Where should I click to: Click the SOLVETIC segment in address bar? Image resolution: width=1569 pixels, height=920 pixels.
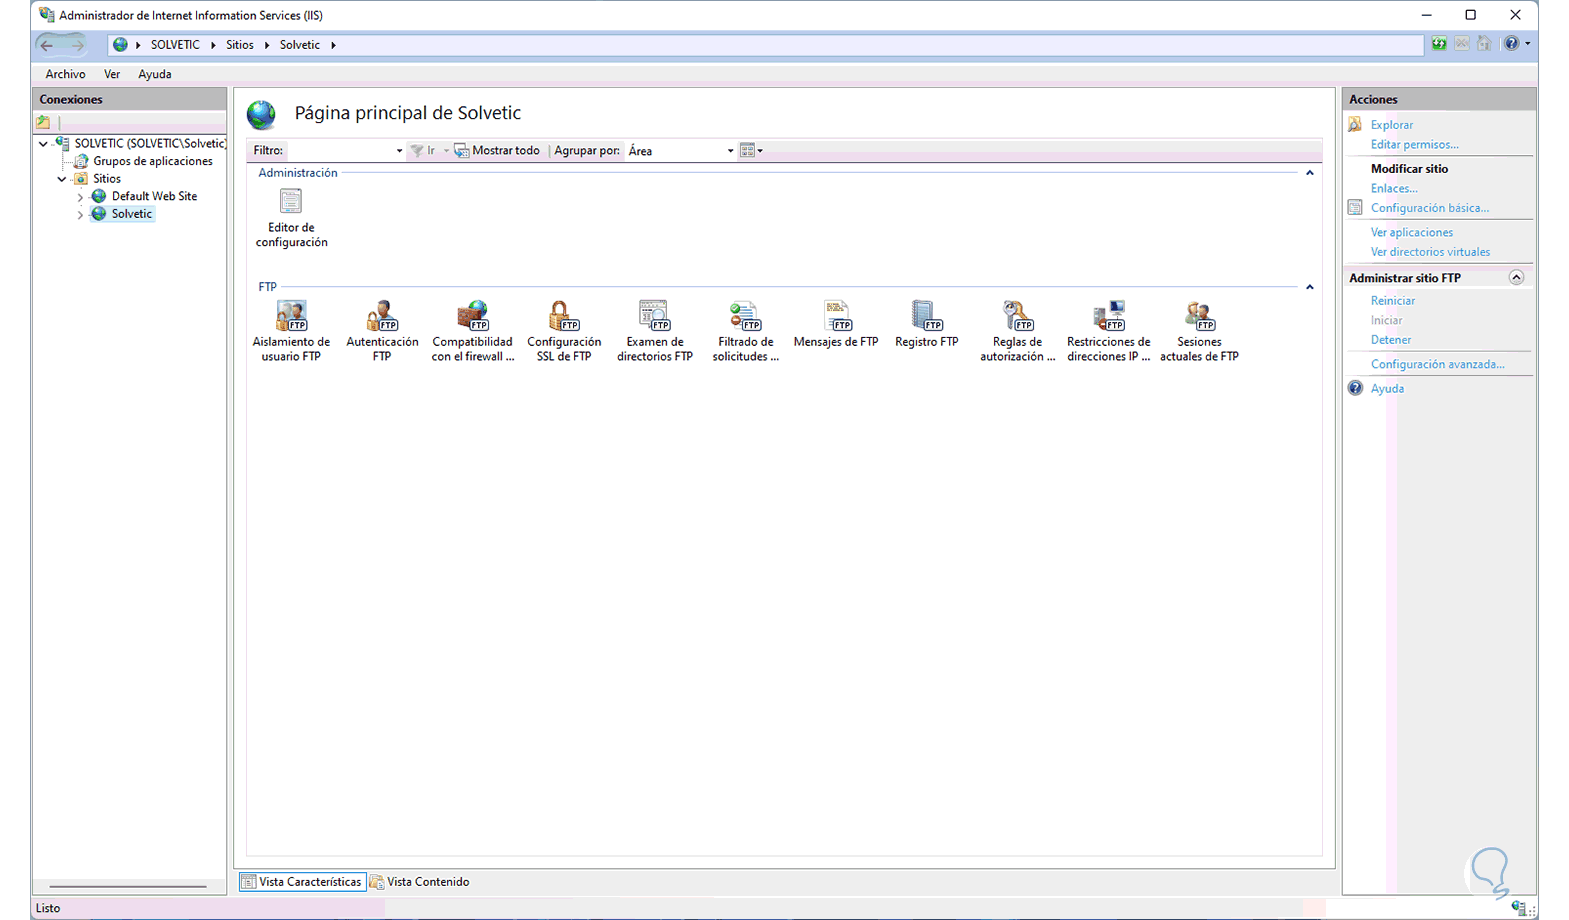point(175,45)
